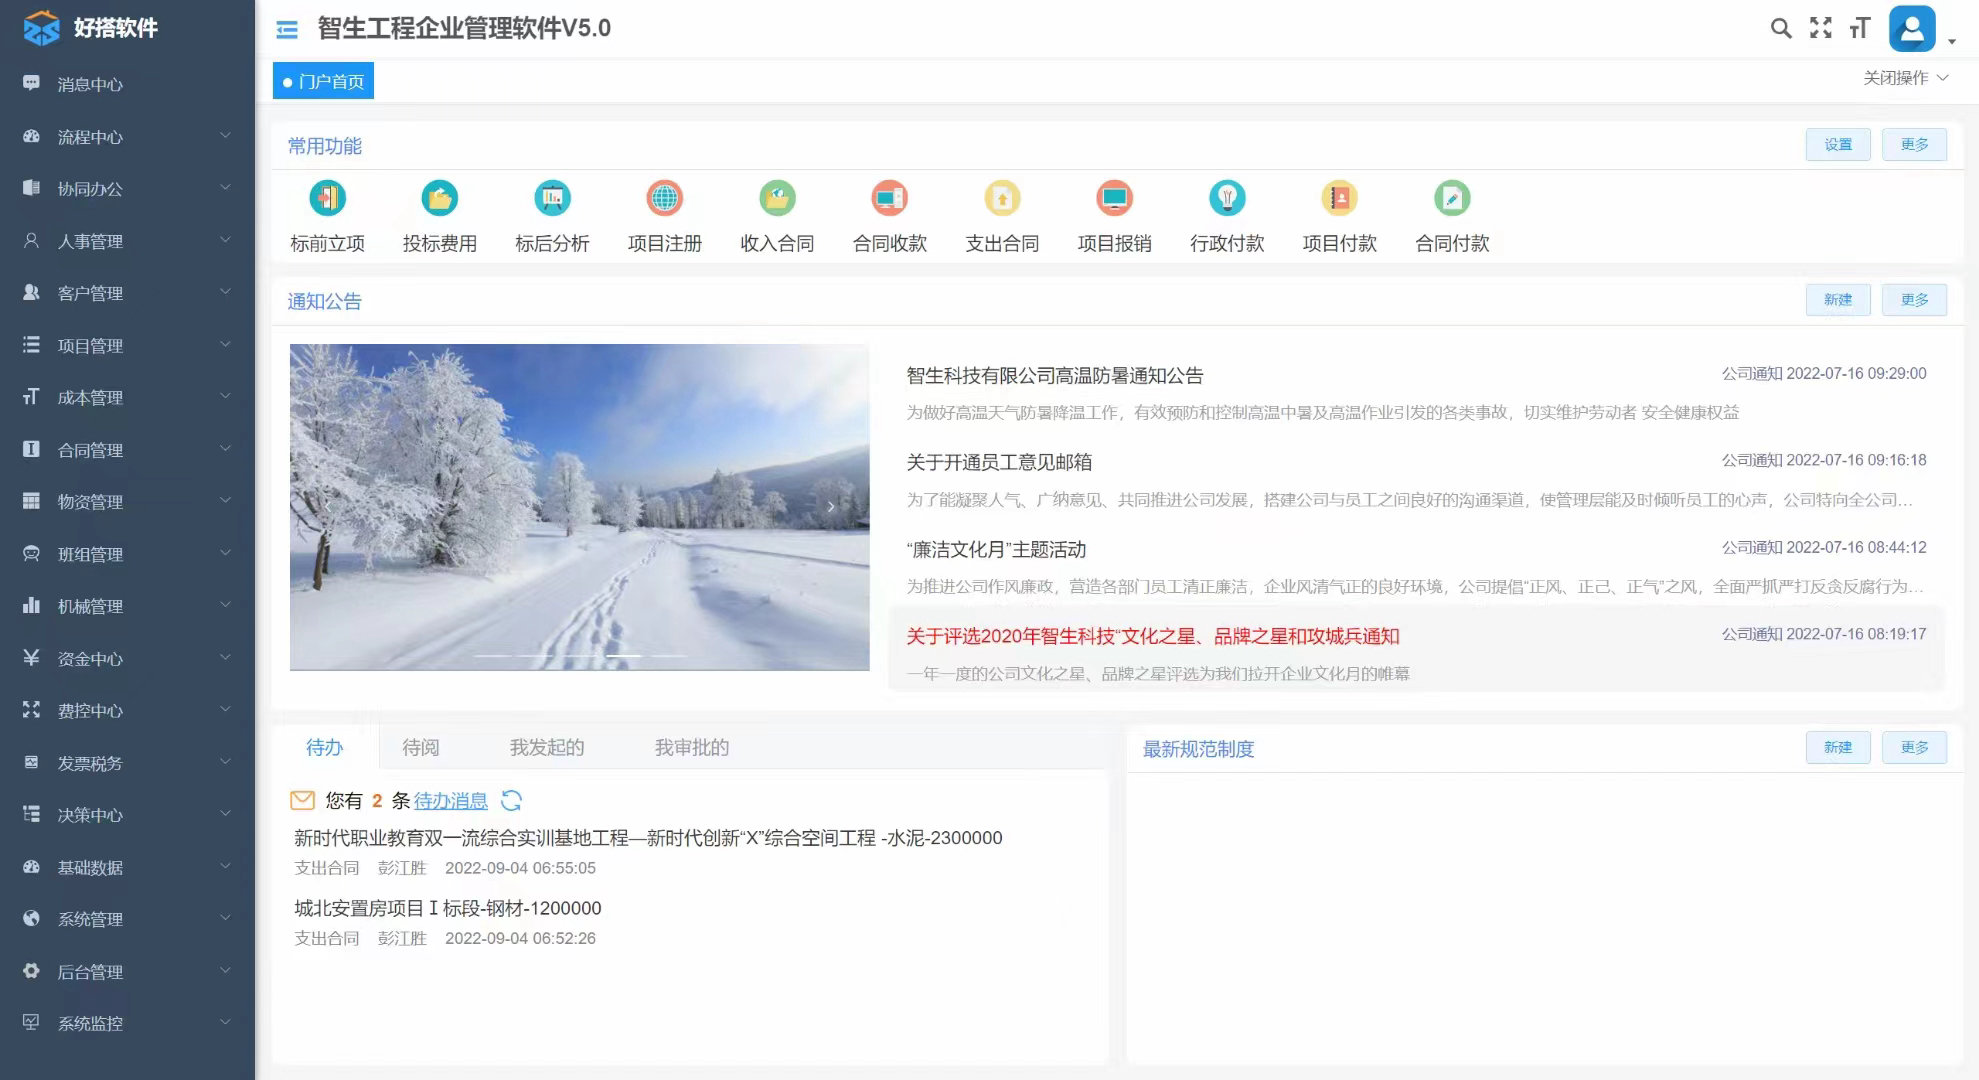The width and height of the screenshot is (1979, 1080).
Task: Click the search magnifier icon
Action: coord(1781,28)
